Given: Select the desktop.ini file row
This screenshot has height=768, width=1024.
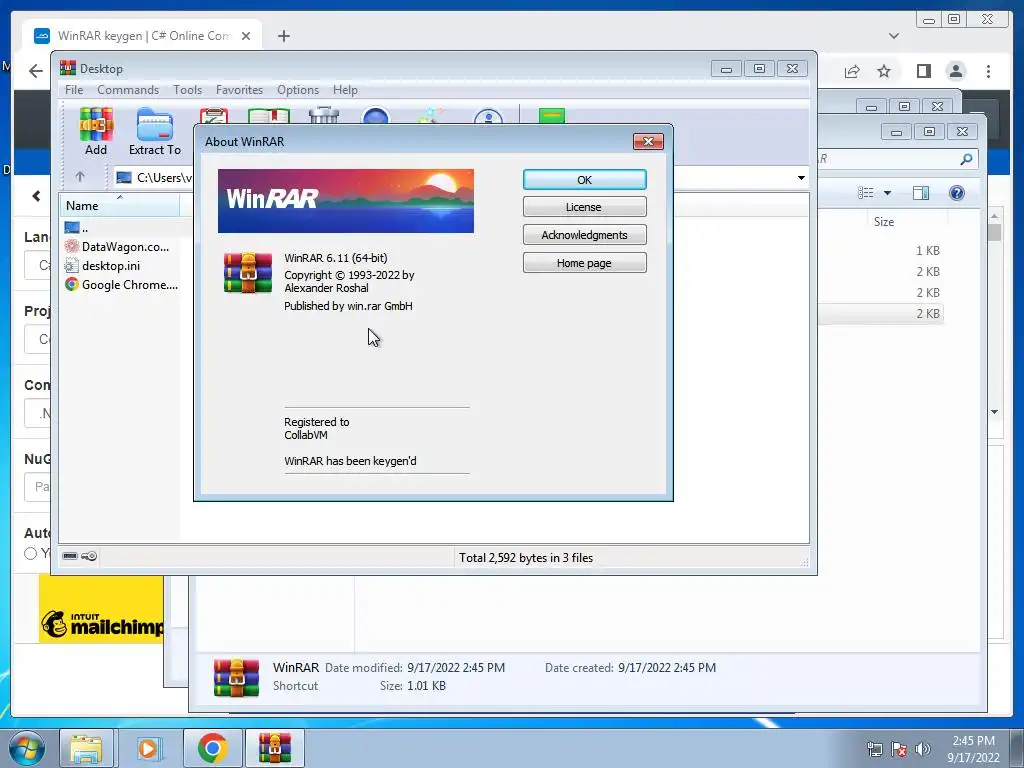Looking at the screenshot, I should (103, 266).
